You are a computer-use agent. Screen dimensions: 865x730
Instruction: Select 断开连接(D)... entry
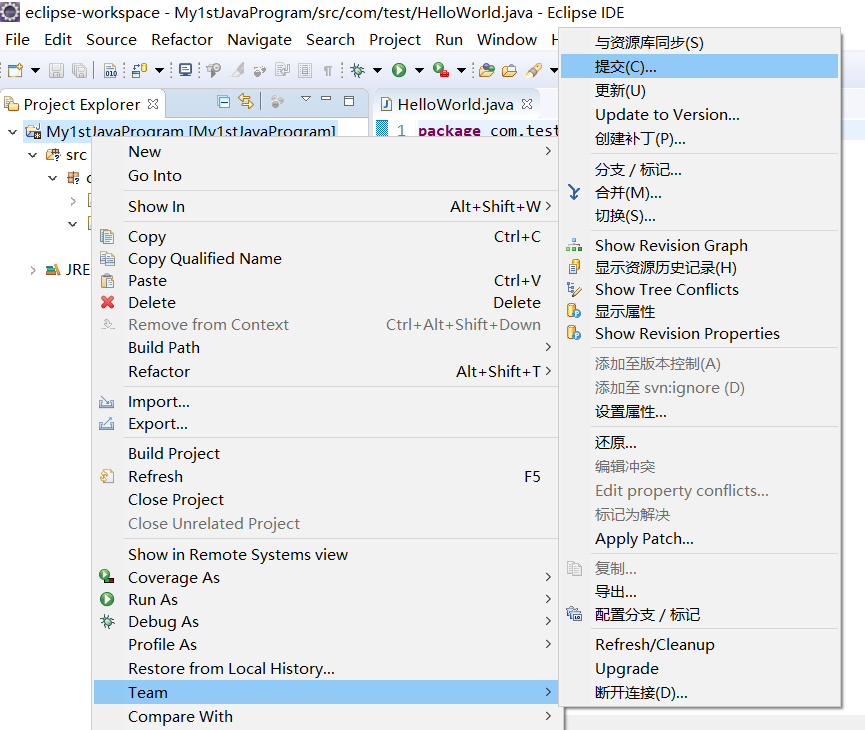pyautogui.click(x=700, y=693)
